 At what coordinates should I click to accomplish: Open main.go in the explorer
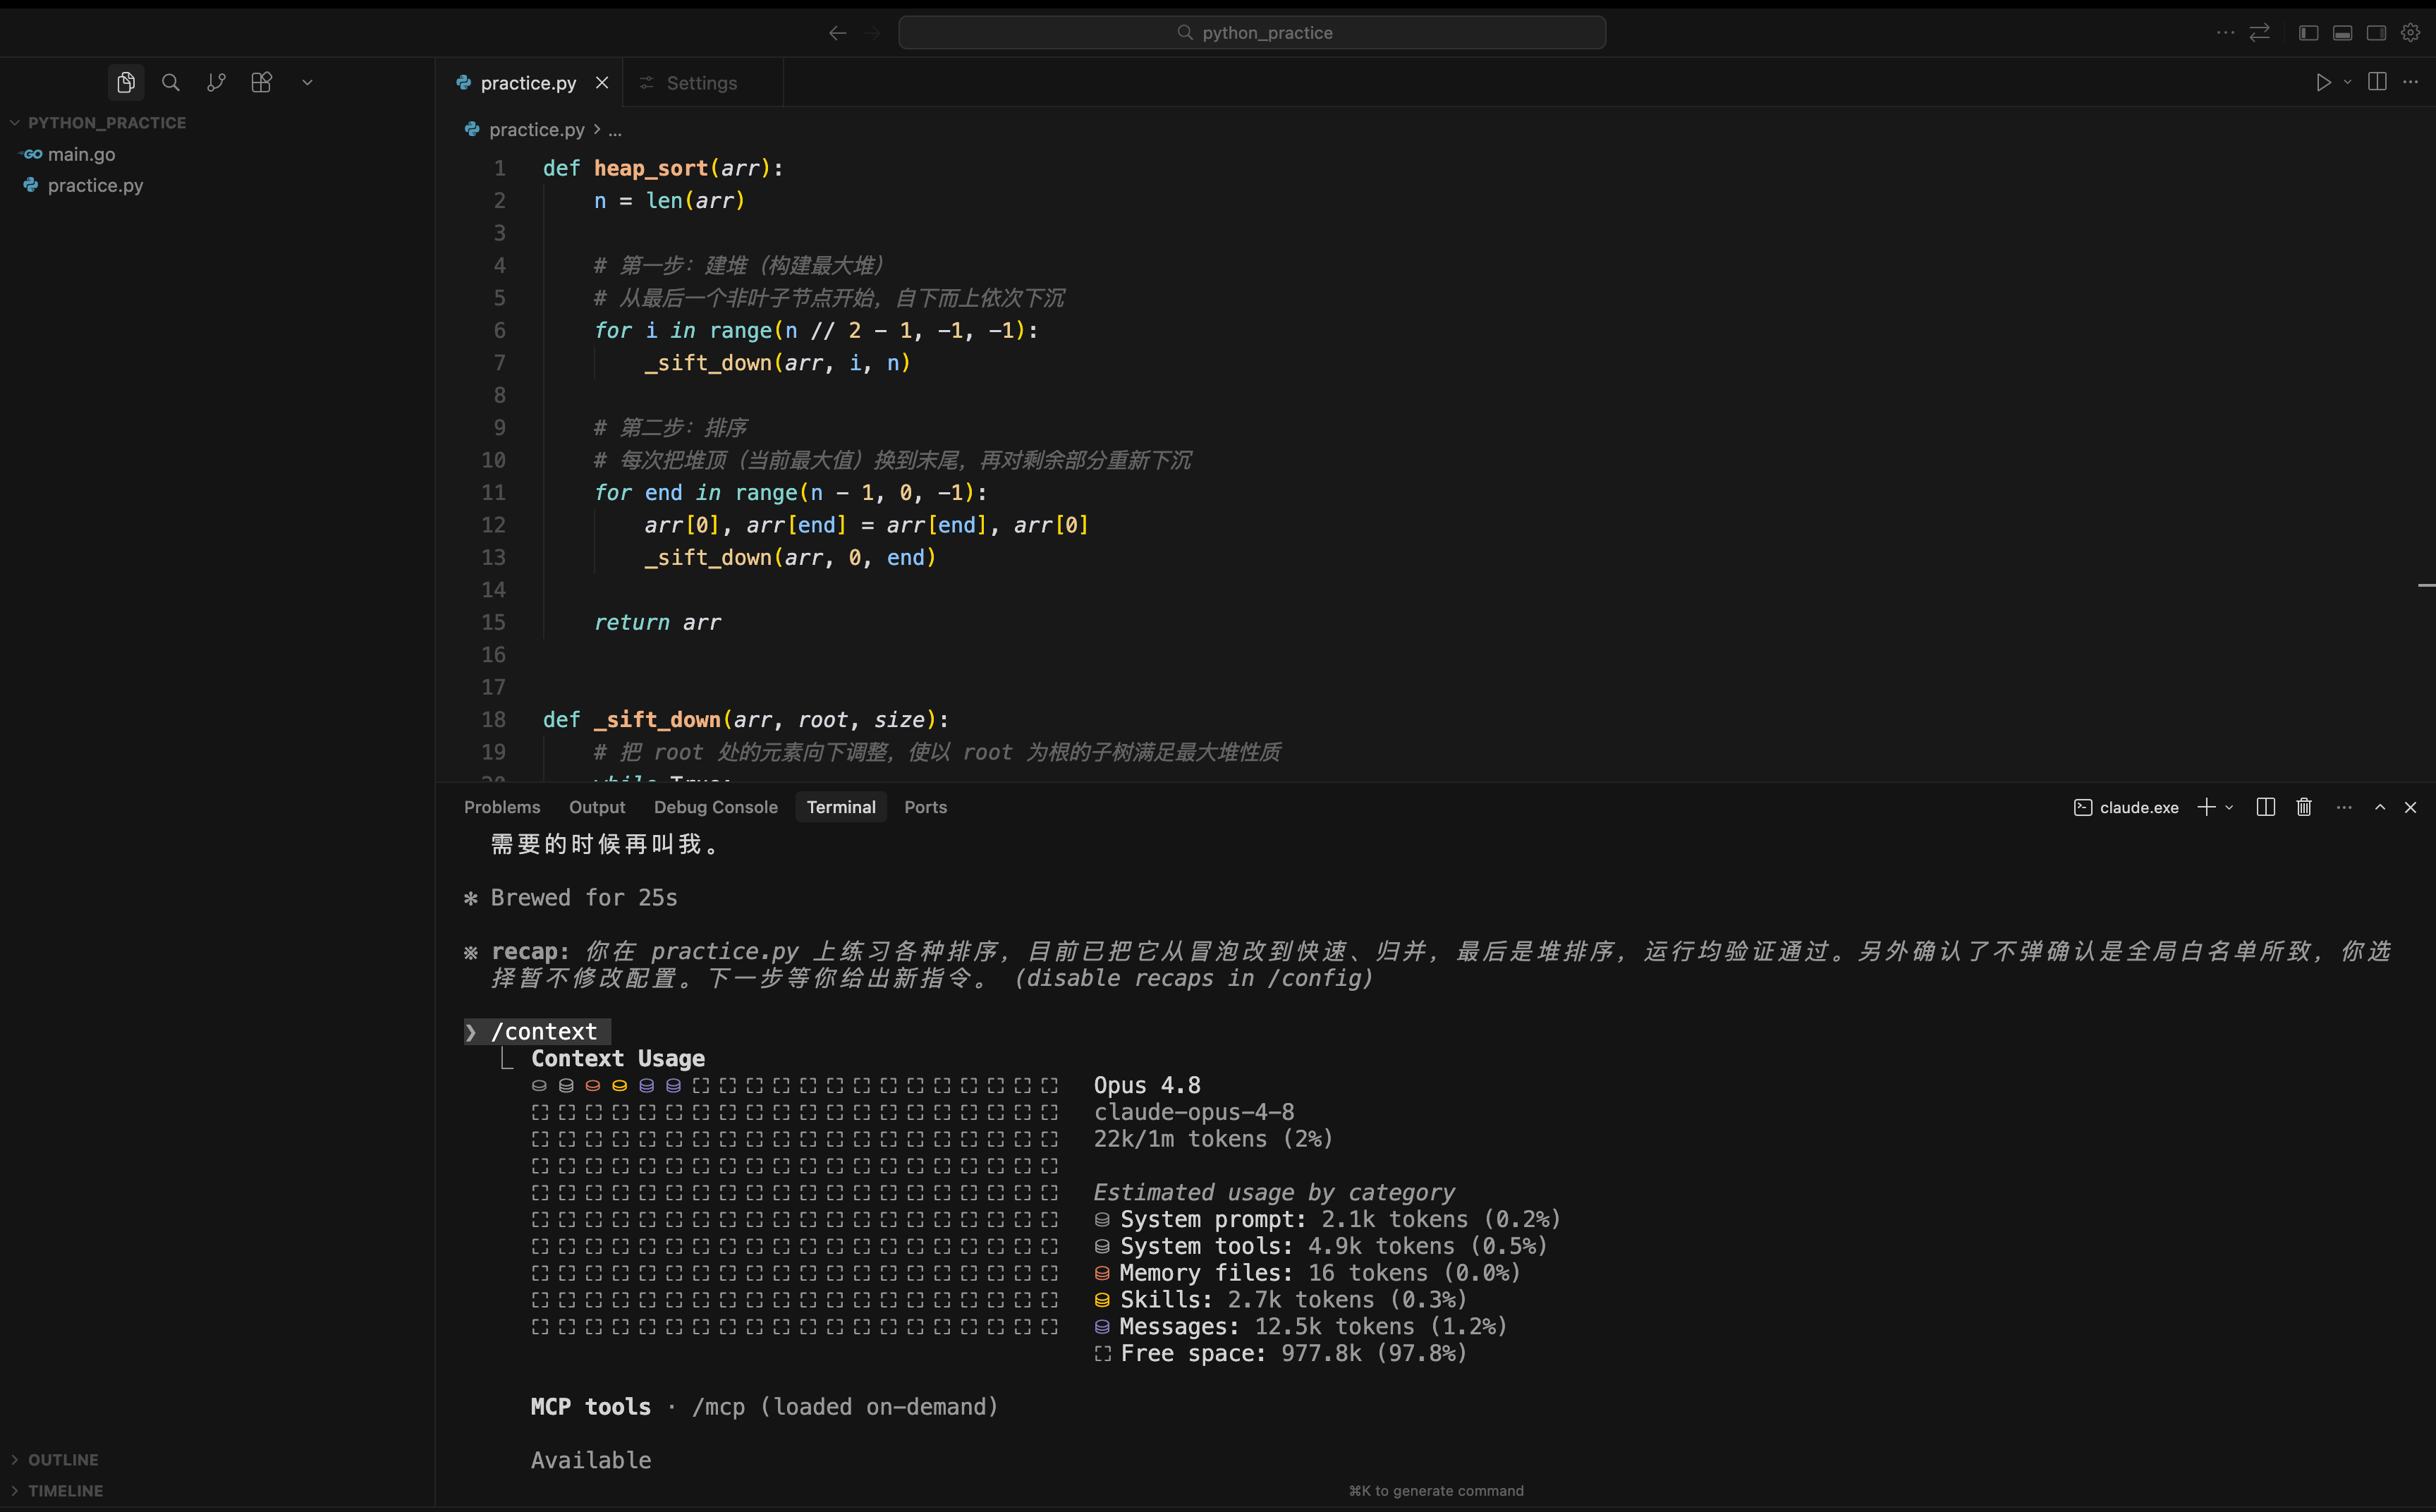(81, 154)
